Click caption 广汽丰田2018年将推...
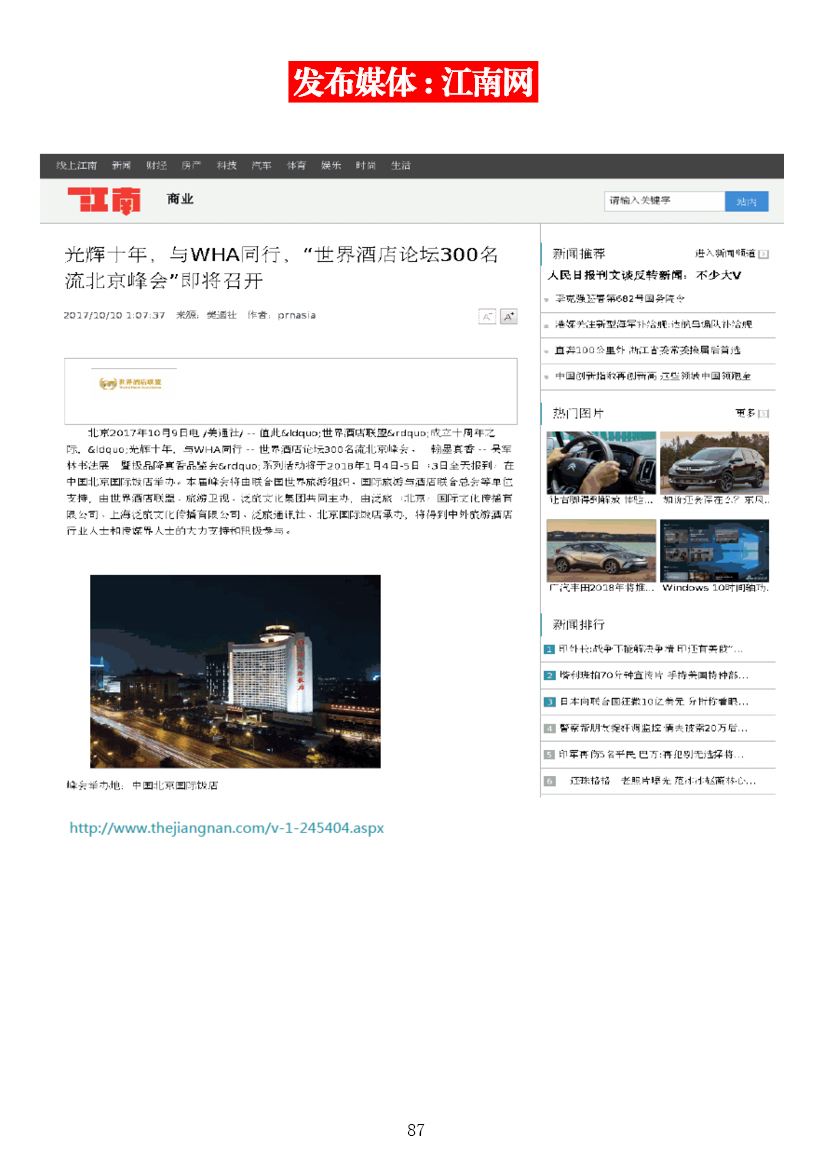 coord(602,588)
